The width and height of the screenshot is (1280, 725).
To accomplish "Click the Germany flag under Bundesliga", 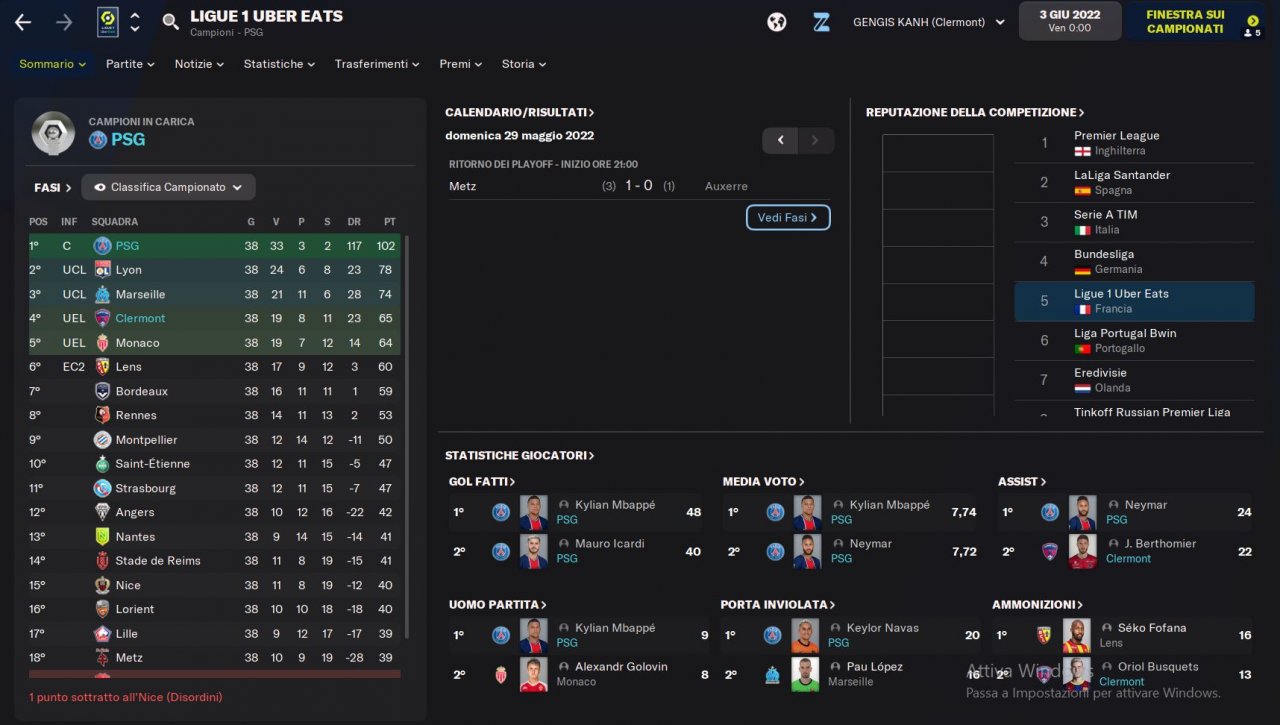I will pos(1082,269).
